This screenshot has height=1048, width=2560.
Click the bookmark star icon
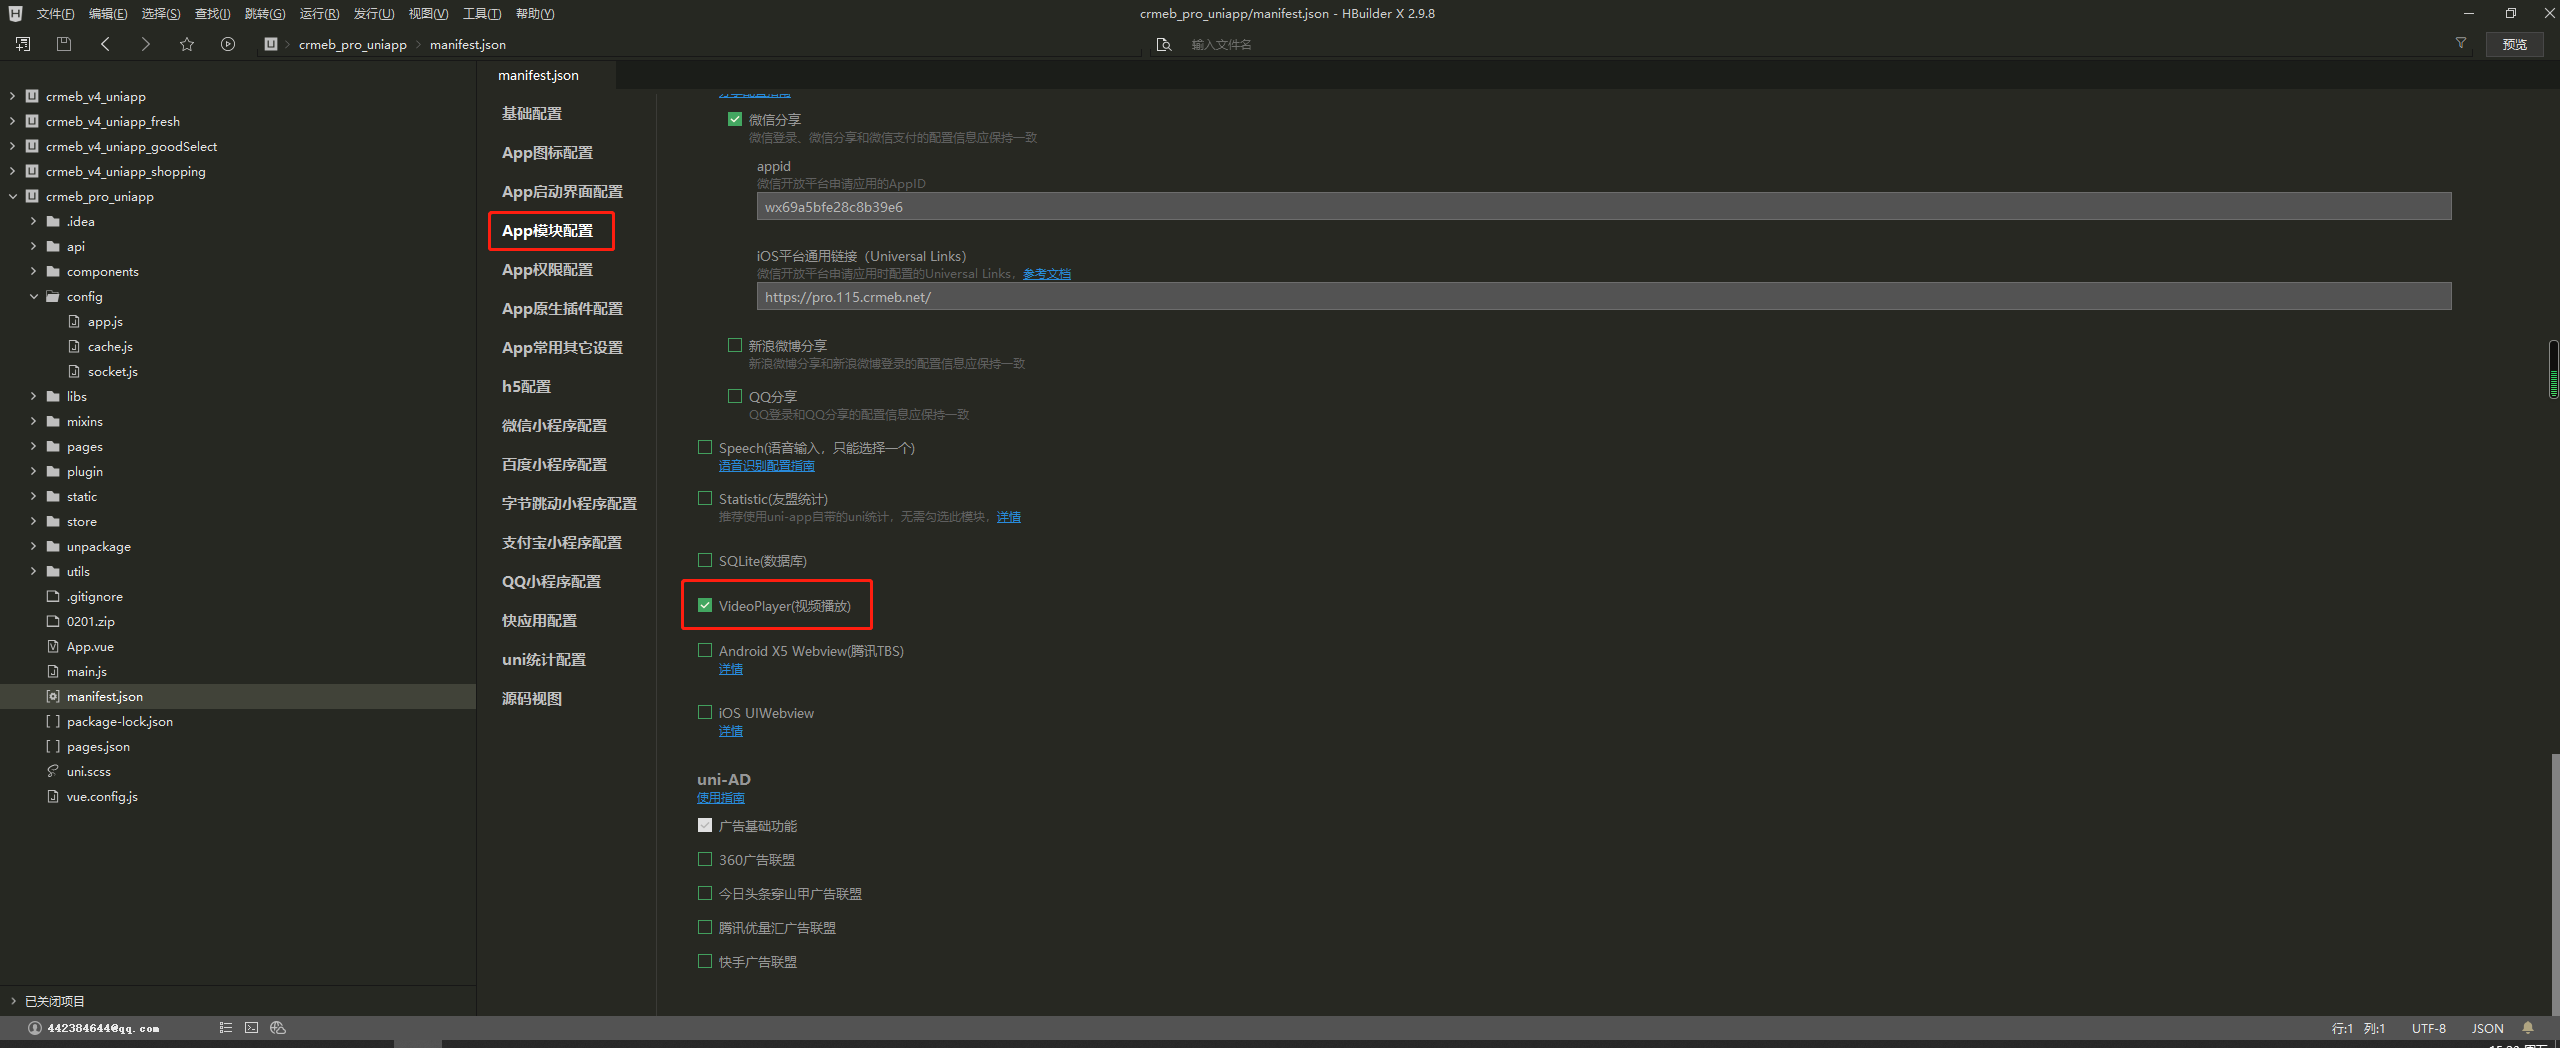coord(187,44)
